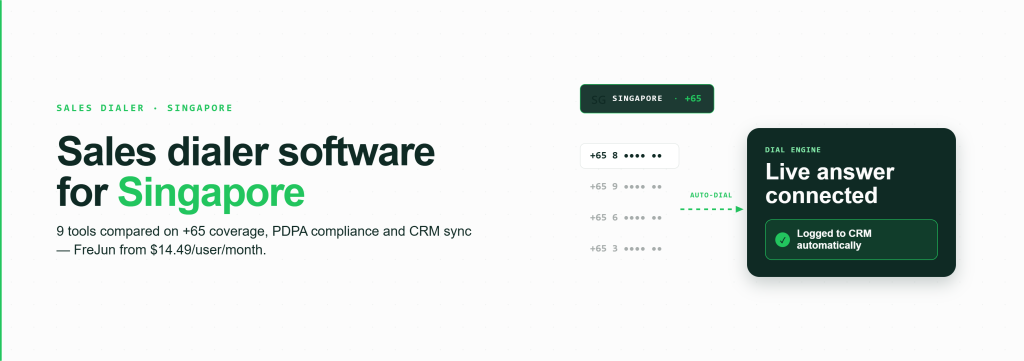Click the green Singapore word in headline
This screenshot has width=1024, height=361.
pos(211,193)
